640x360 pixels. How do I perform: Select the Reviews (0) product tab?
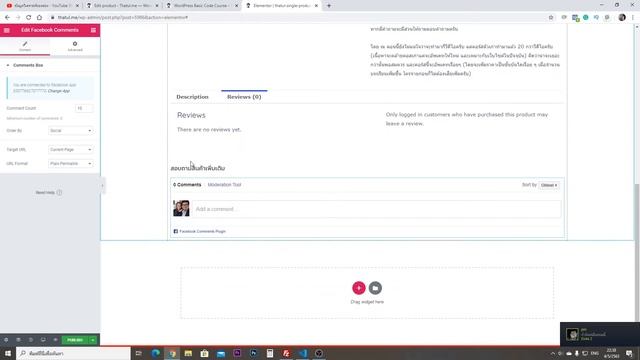click(244, 97)
